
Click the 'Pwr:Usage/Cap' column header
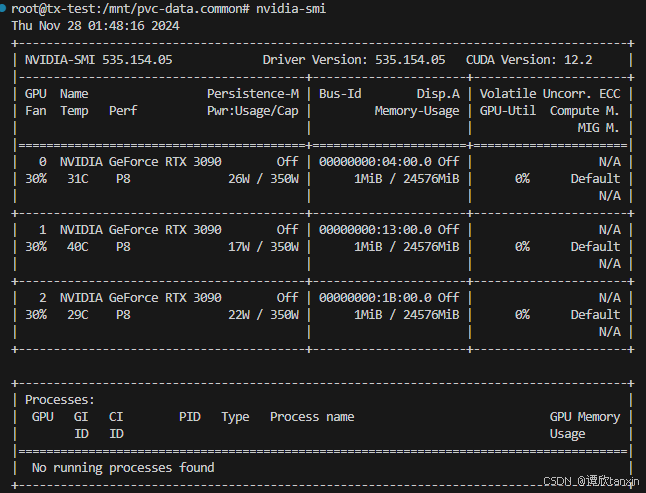tap(253, 111)
